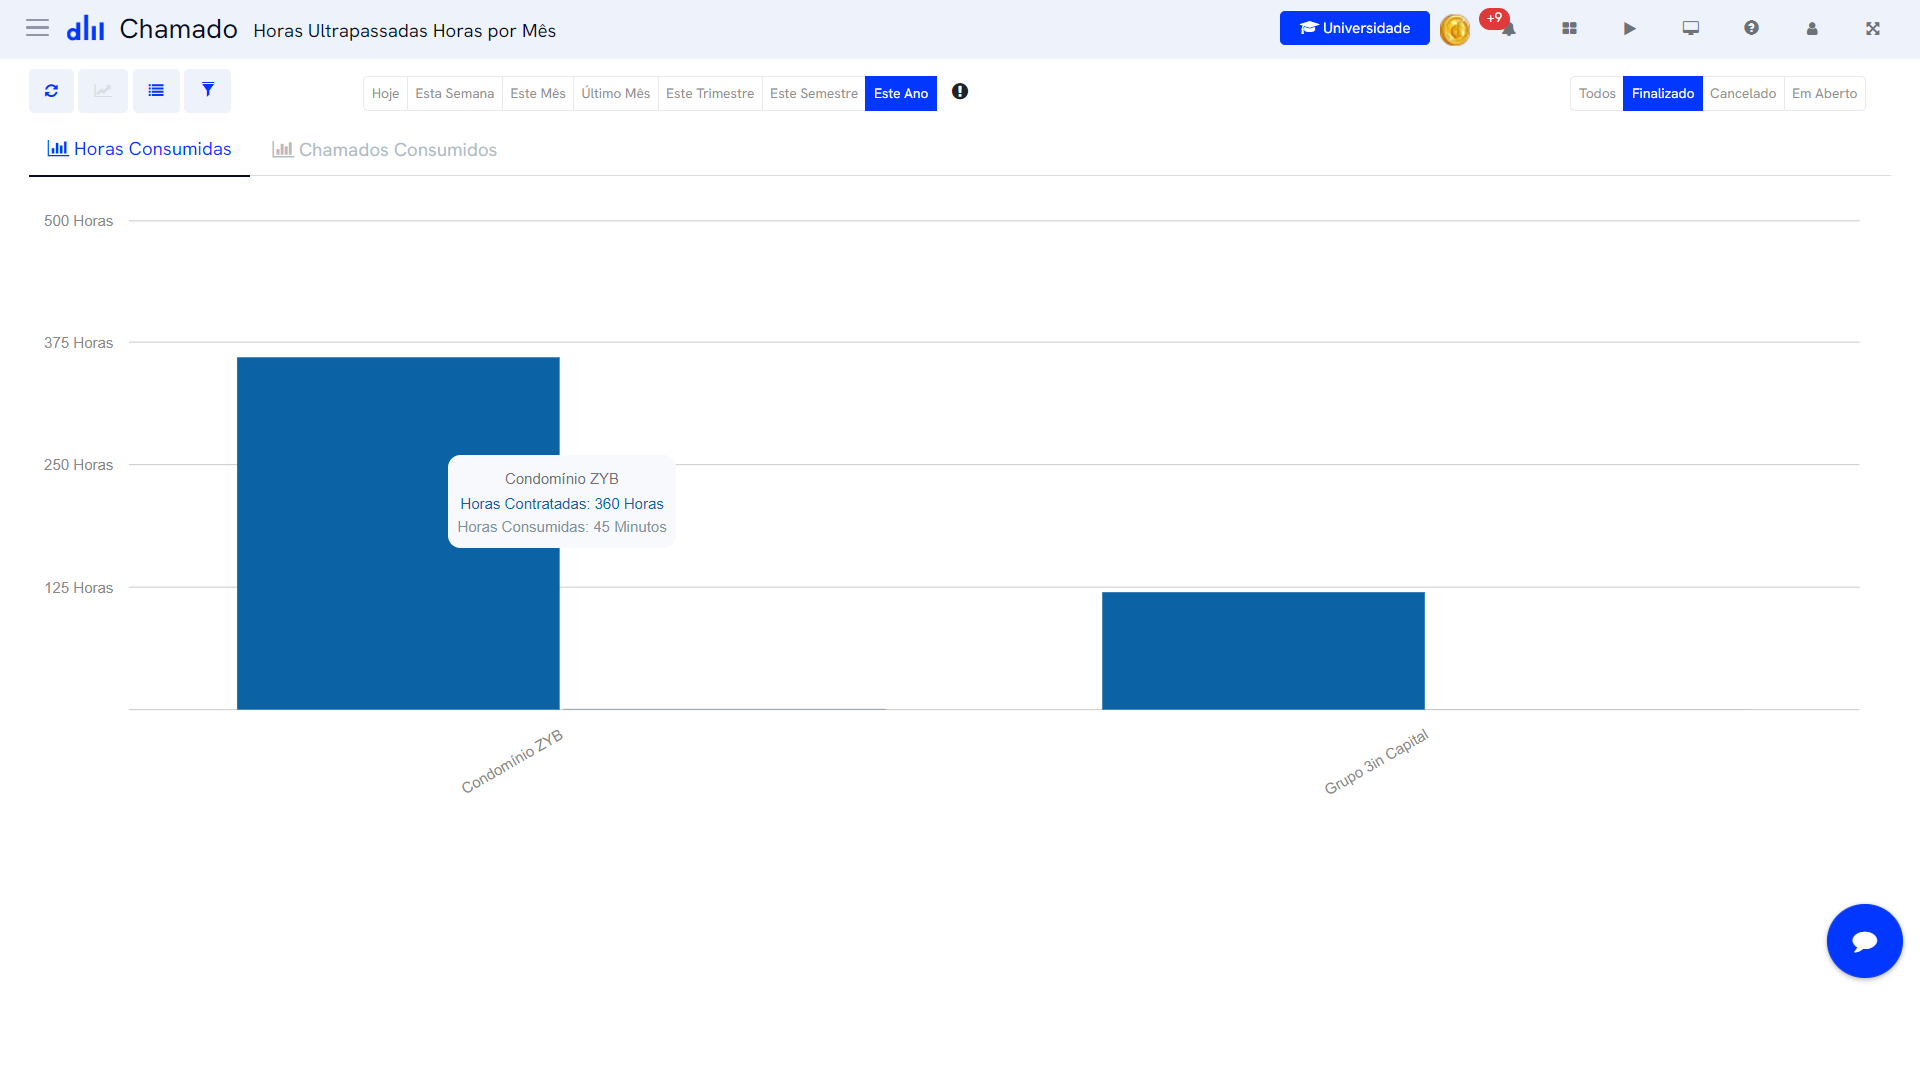Click the Grupo 3in Capital chart bar
The image size is (1920, 1080).
point(1263,651)
